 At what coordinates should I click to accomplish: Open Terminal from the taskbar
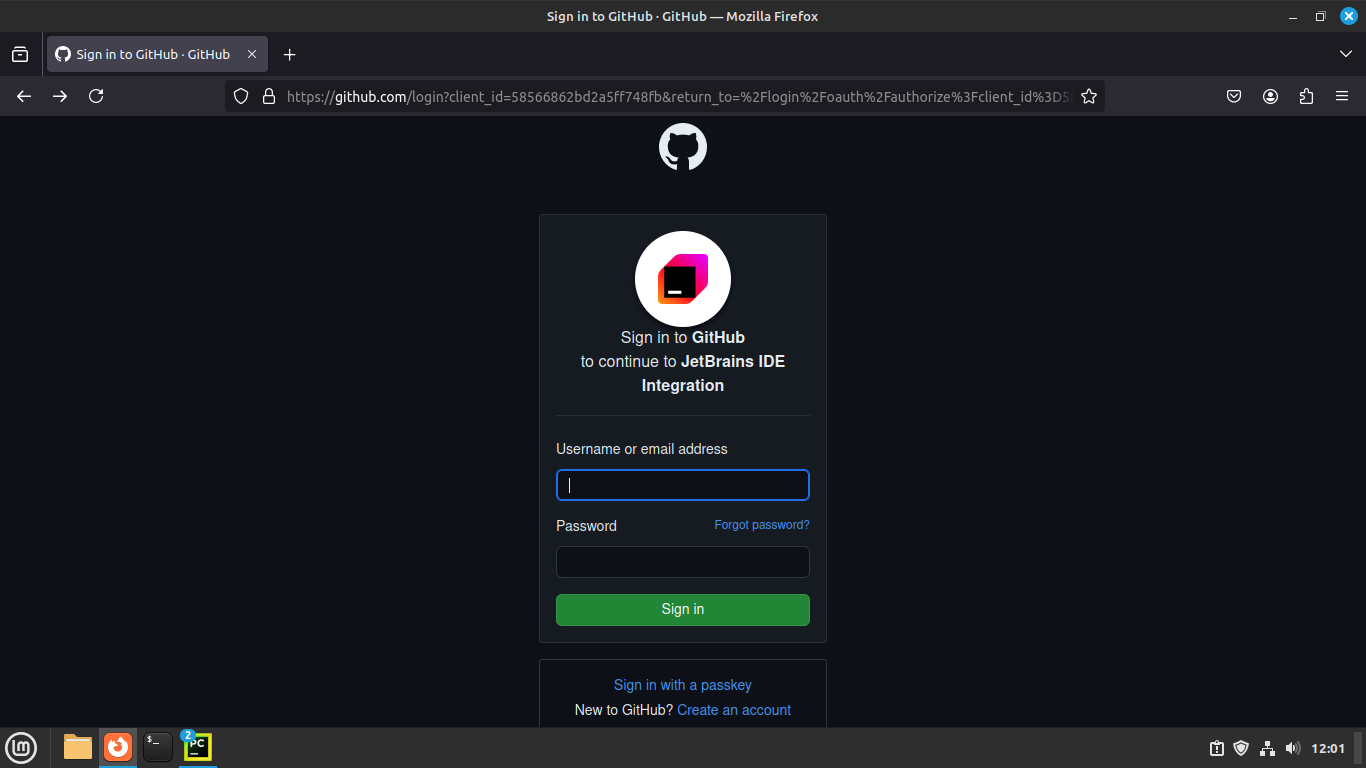click(158, 747)
